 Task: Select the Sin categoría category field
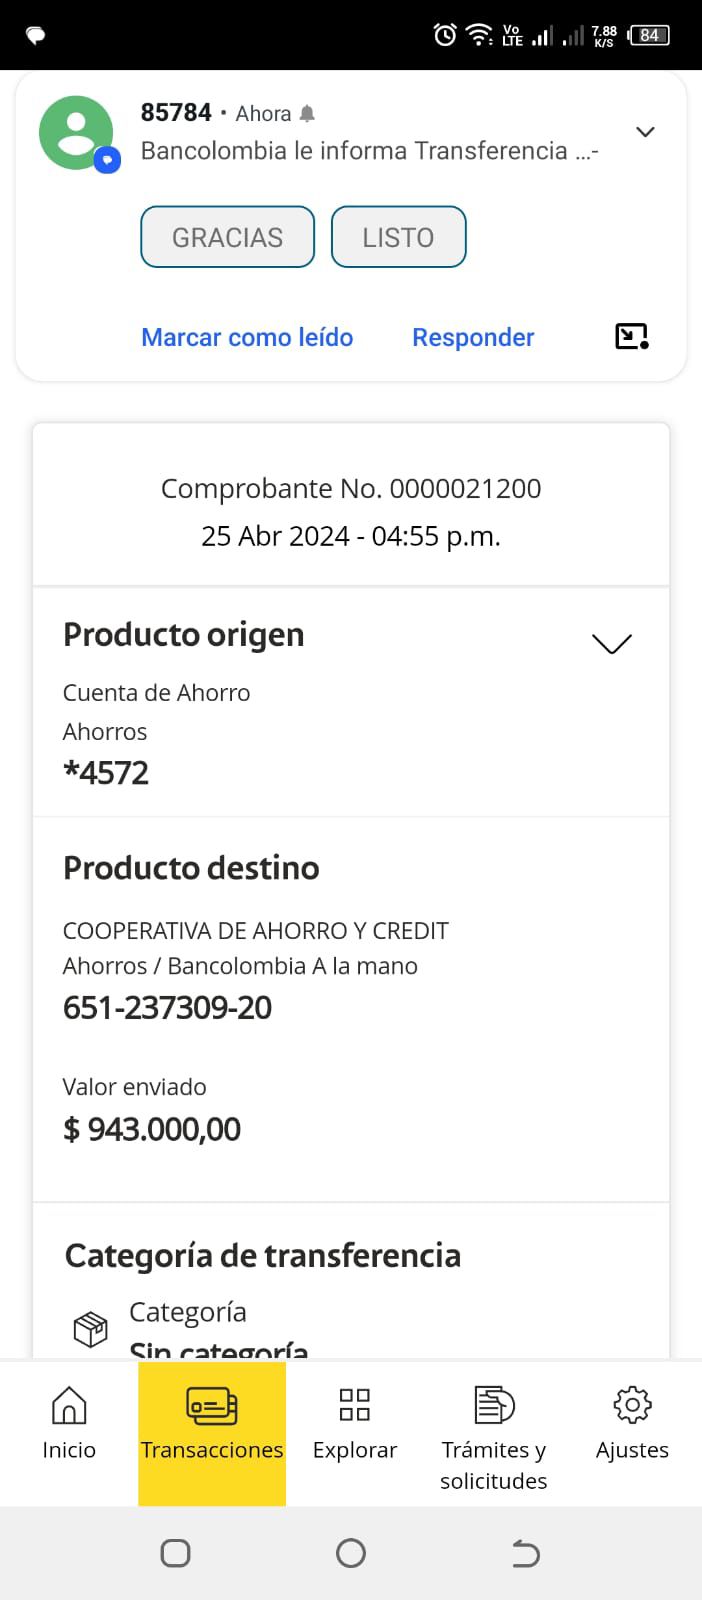click(x=219, y=1349)
